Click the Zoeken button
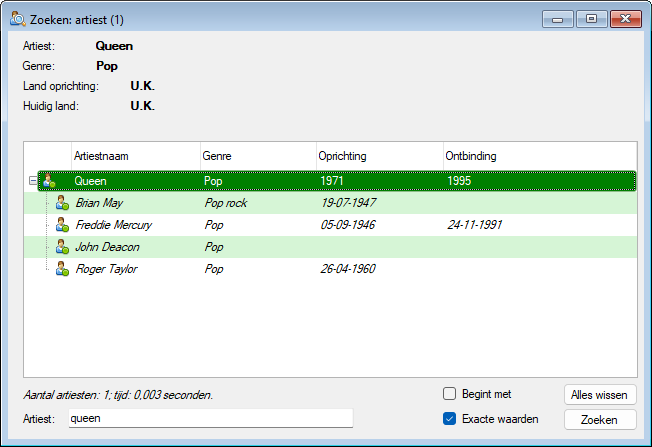This screenshot has height=447, width=652. 600,420
